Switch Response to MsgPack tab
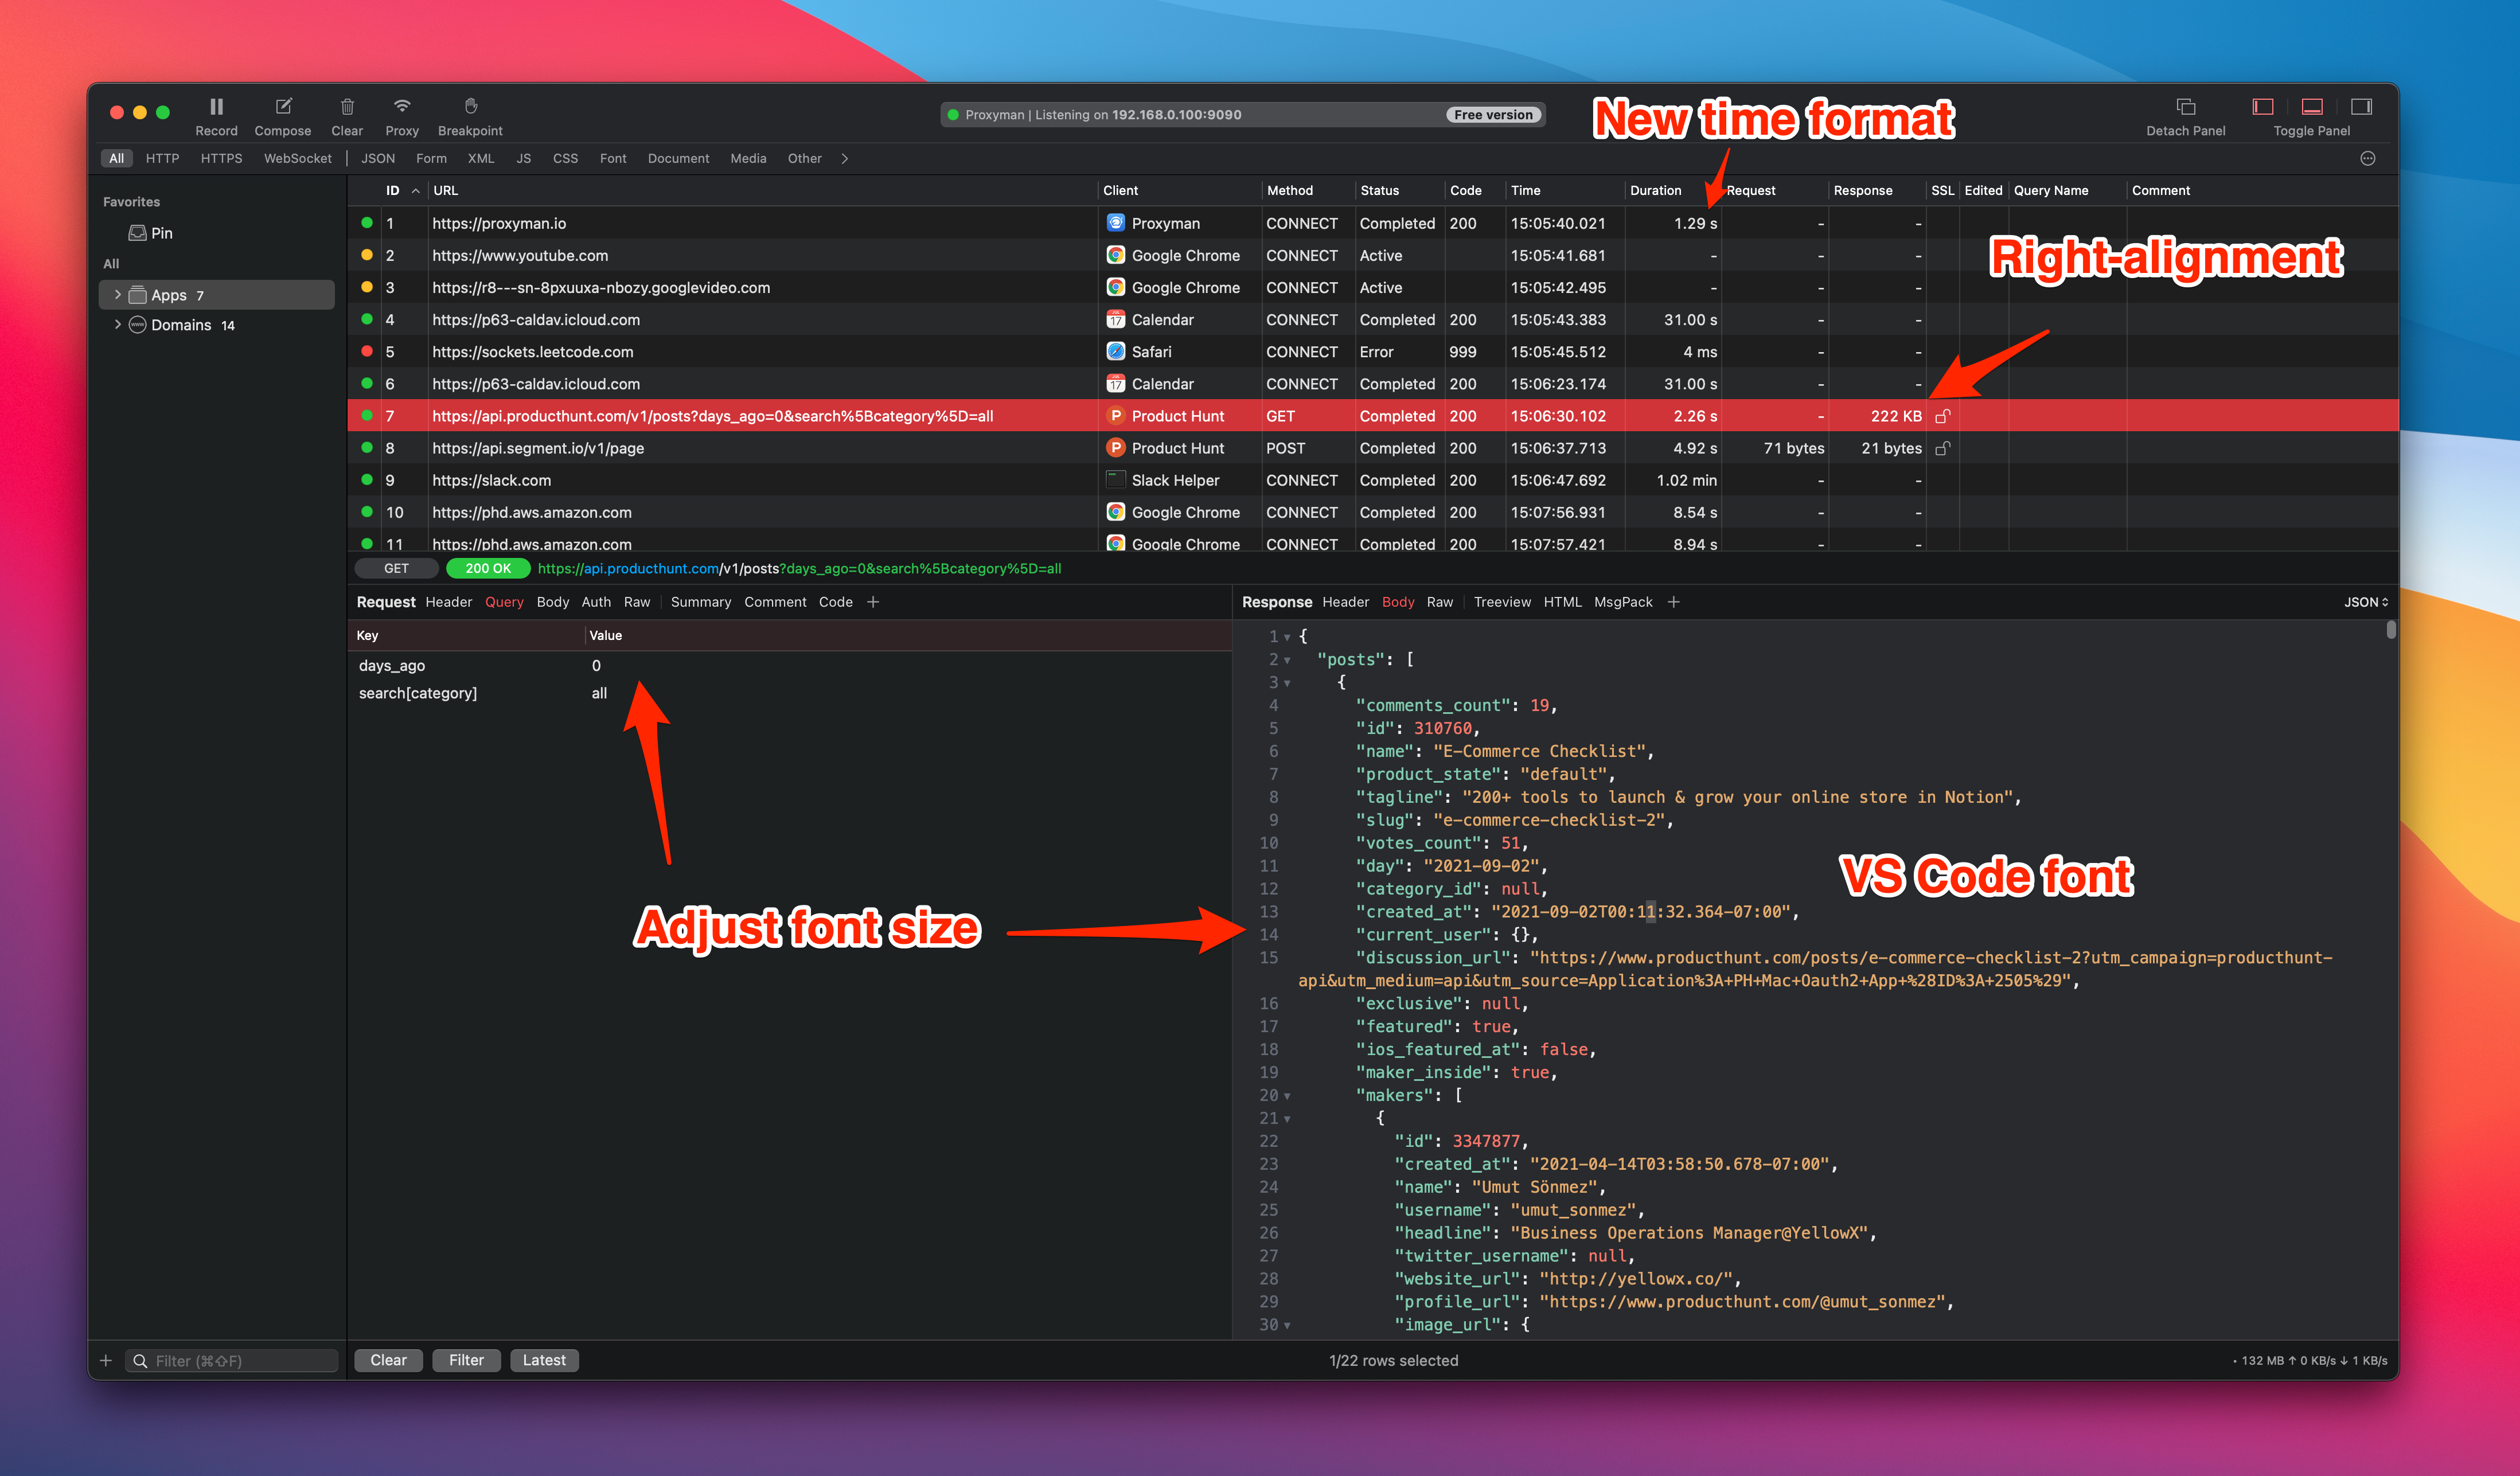The height and width of the screenshot is (1476, 2520). (x=1623, y=602)
